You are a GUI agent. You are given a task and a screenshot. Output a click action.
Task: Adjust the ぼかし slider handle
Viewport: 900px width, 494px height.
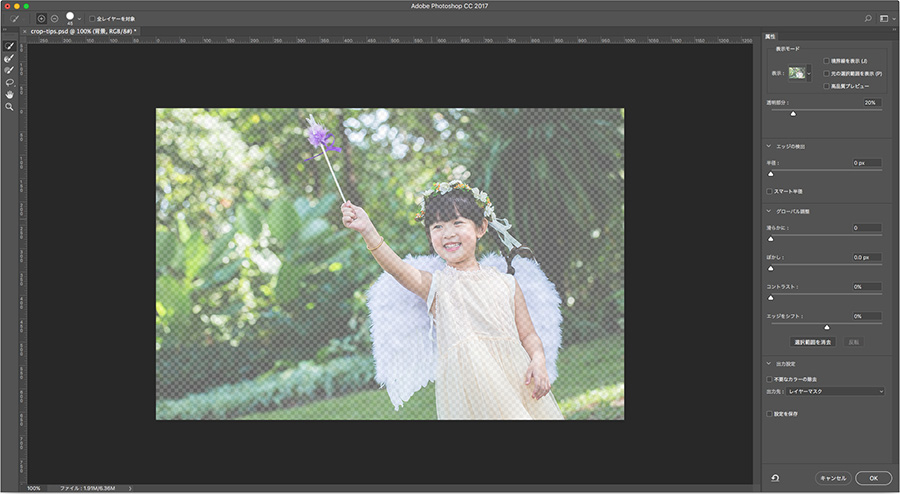(771, 268)
